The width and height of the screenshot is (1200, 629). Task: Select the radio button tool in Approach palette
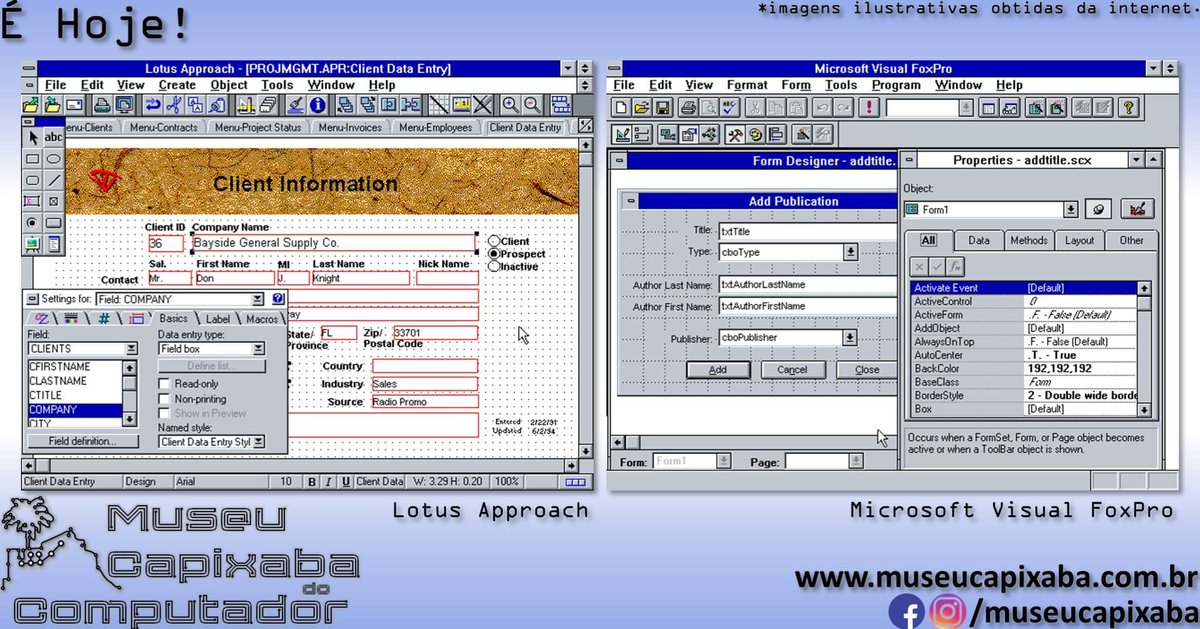tap(33, 222)
